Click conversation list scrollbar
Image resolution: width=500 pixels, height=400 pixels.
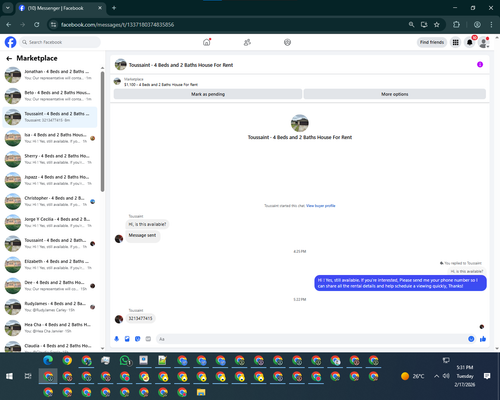(102, 132)
